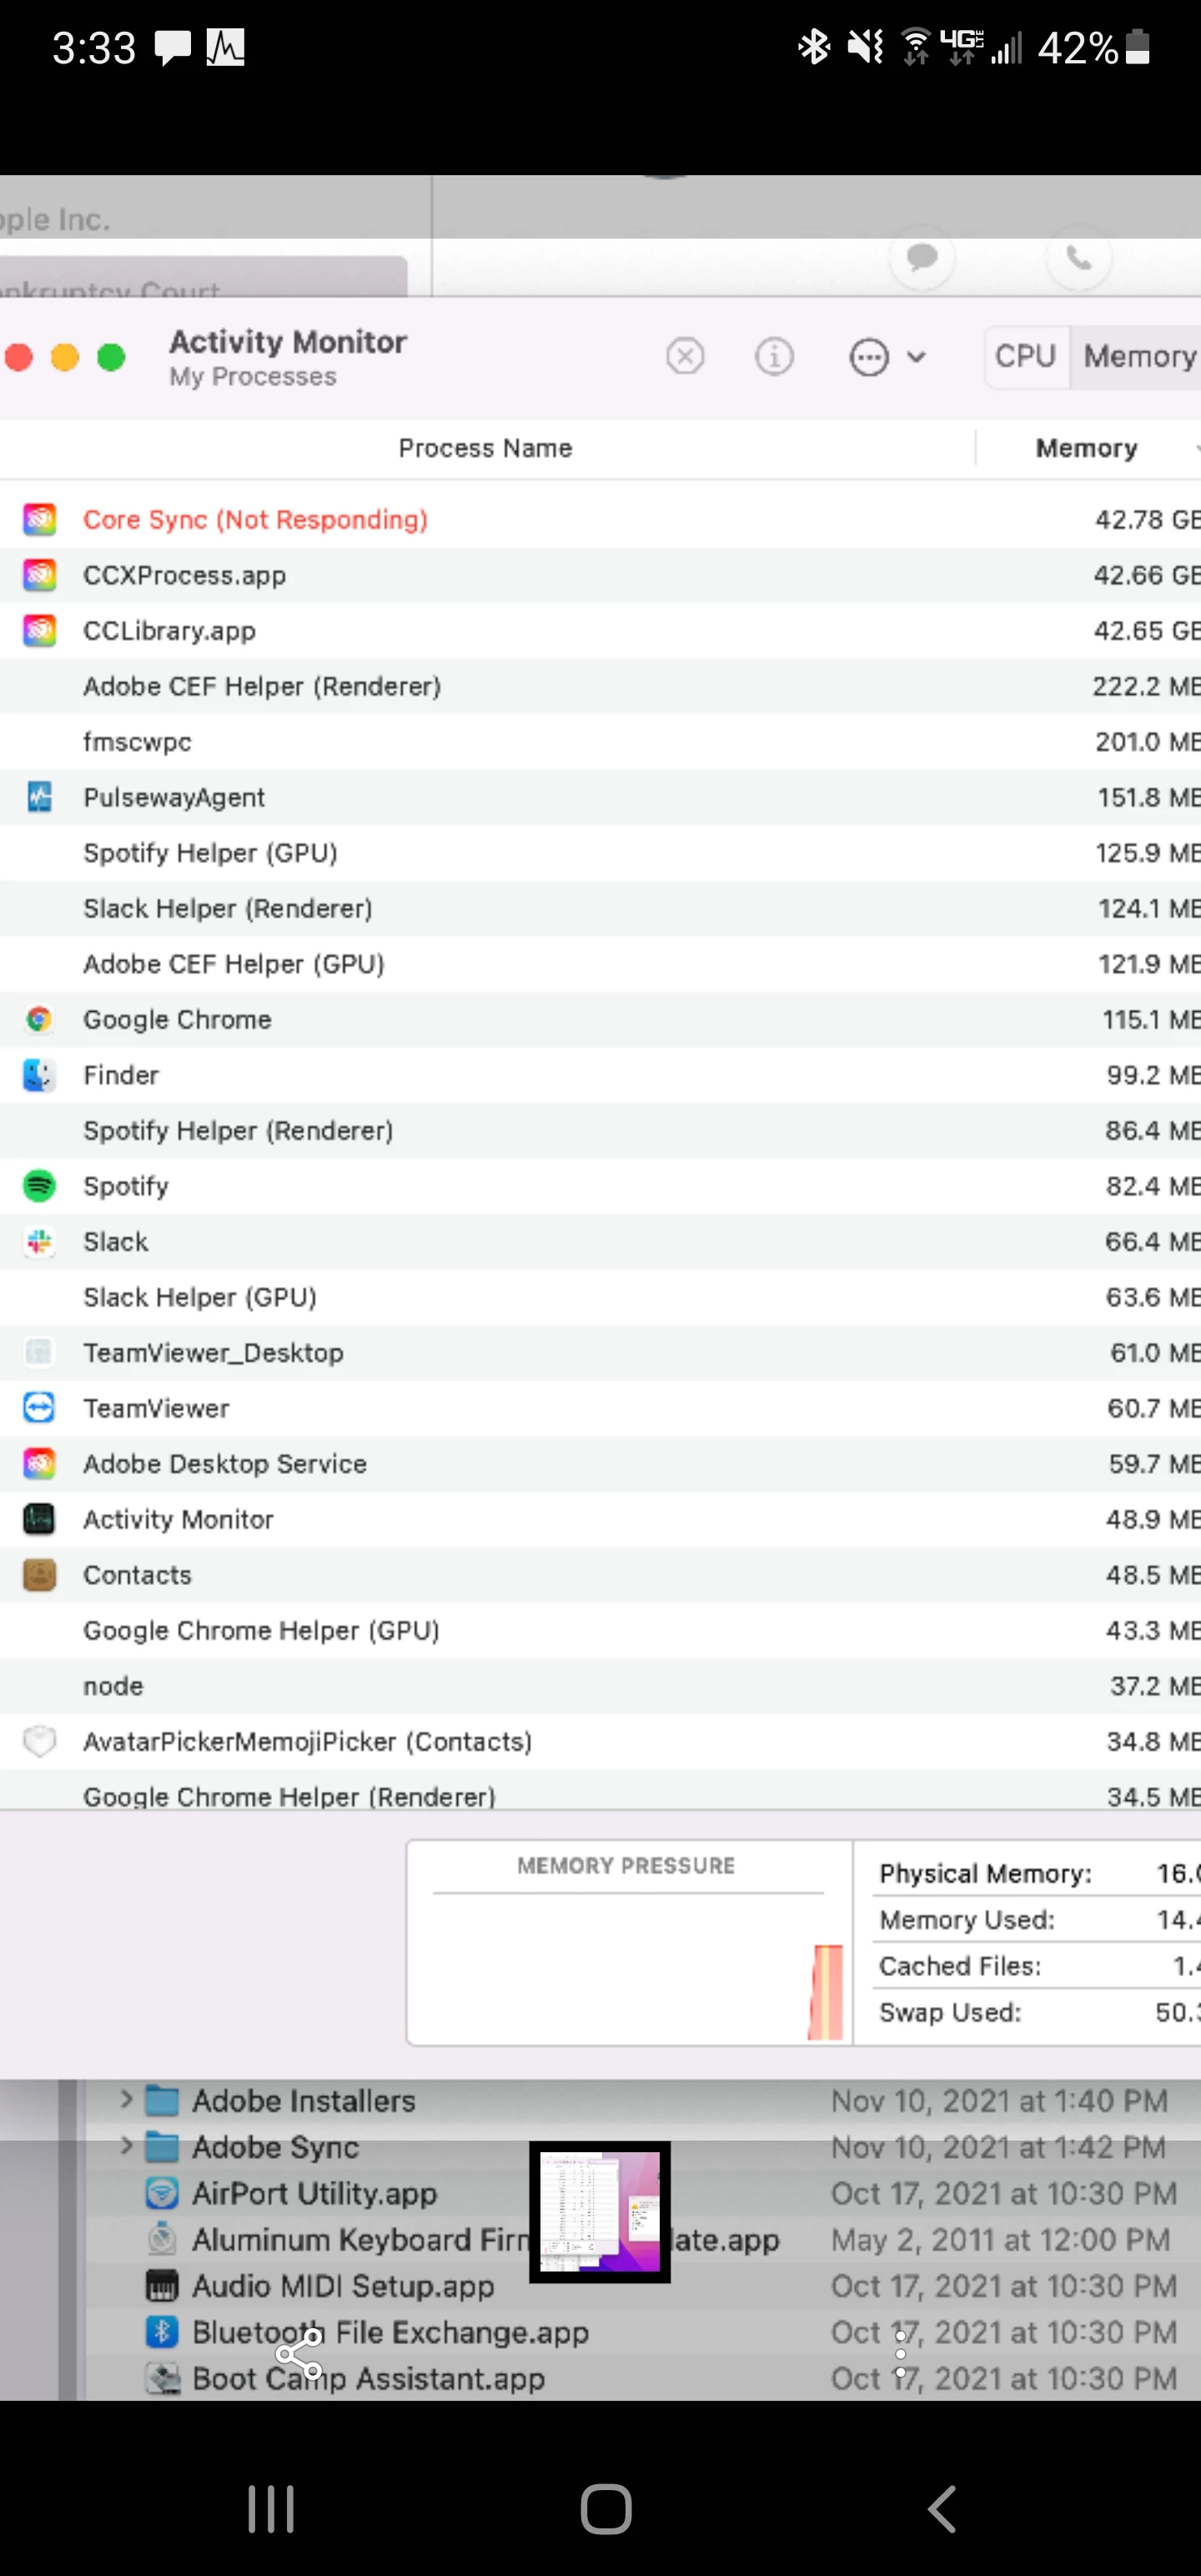Click the Audio MIDI Setup.app icon

(162, 2285)
